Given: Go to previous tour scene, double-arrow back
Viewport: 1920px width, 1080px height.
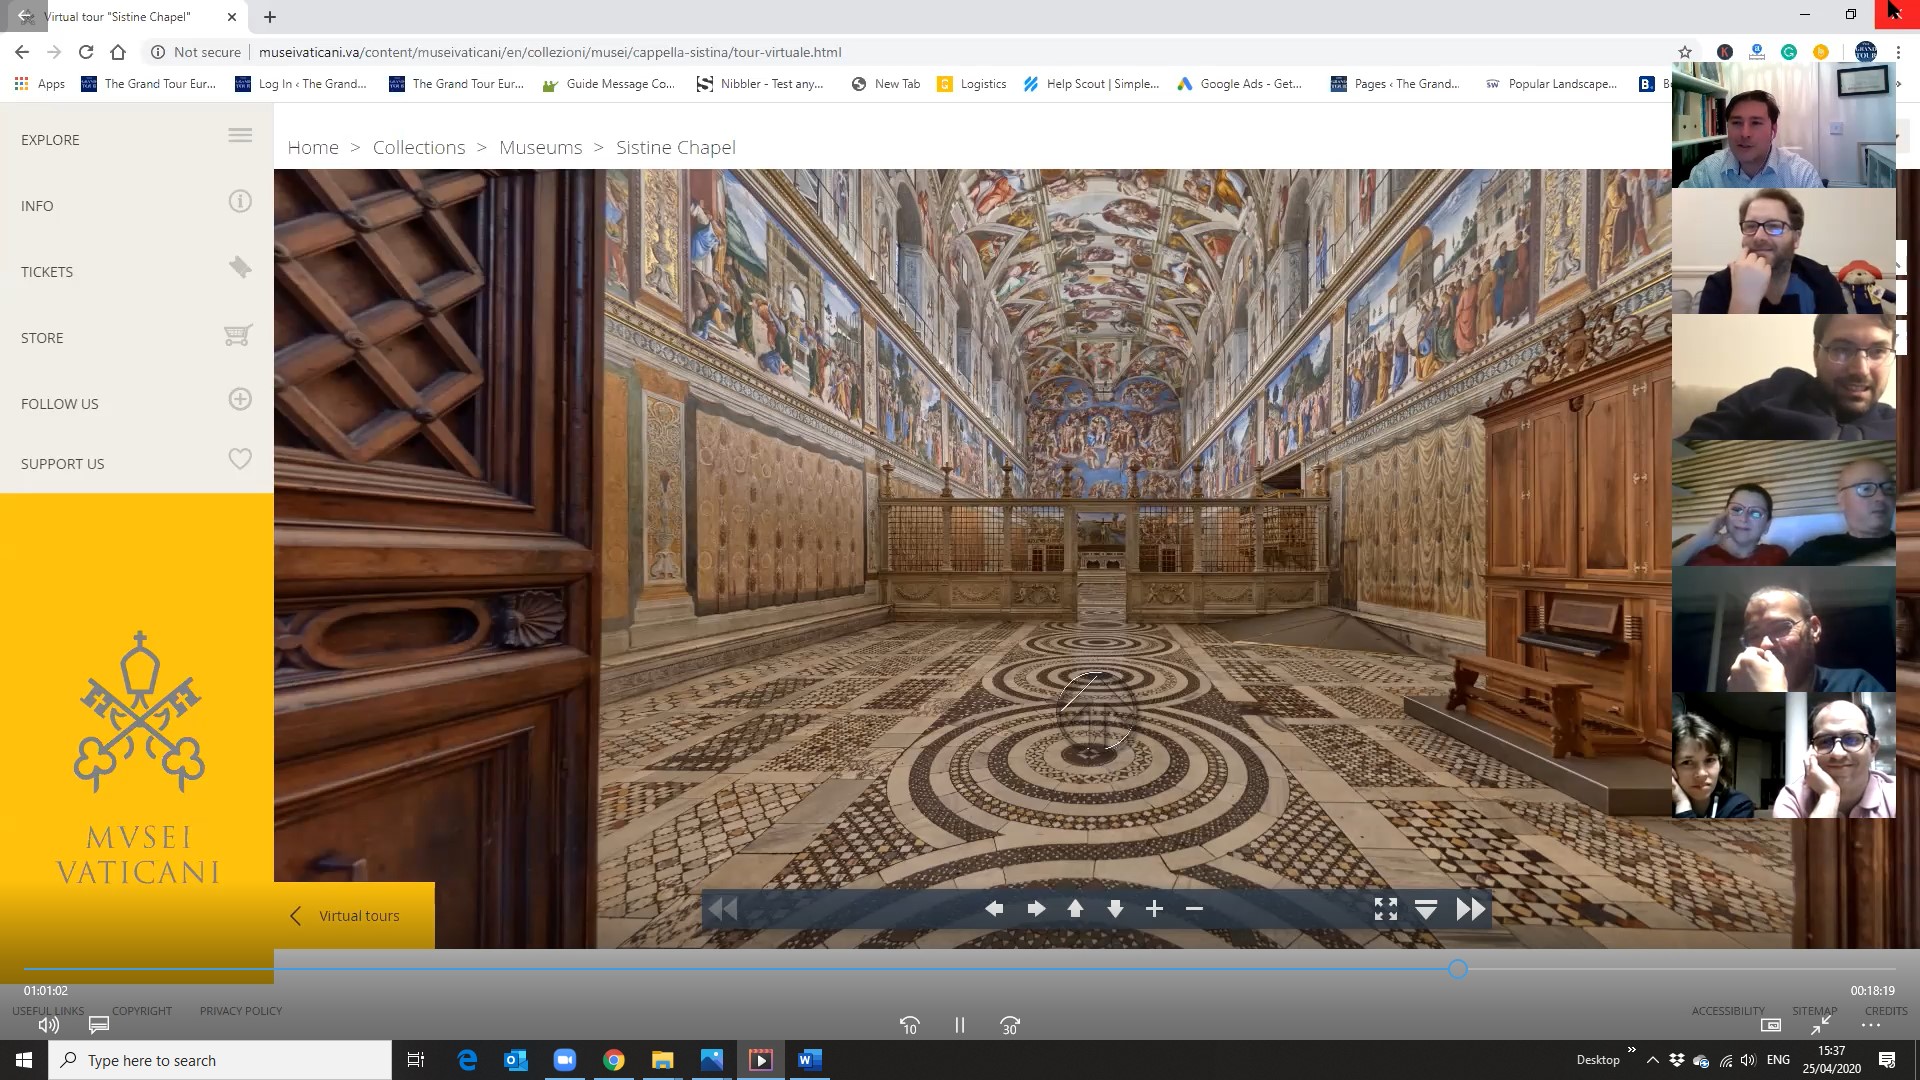Looking at the screenshot, I should click(722, 909).
